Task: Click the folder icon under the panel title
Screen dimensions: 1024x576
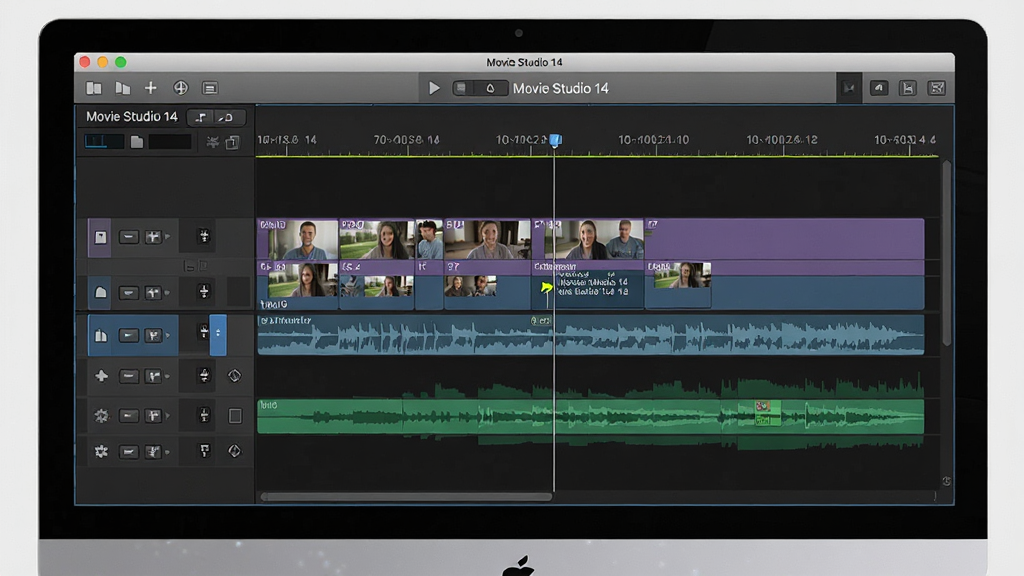Action: coord(136,142)
